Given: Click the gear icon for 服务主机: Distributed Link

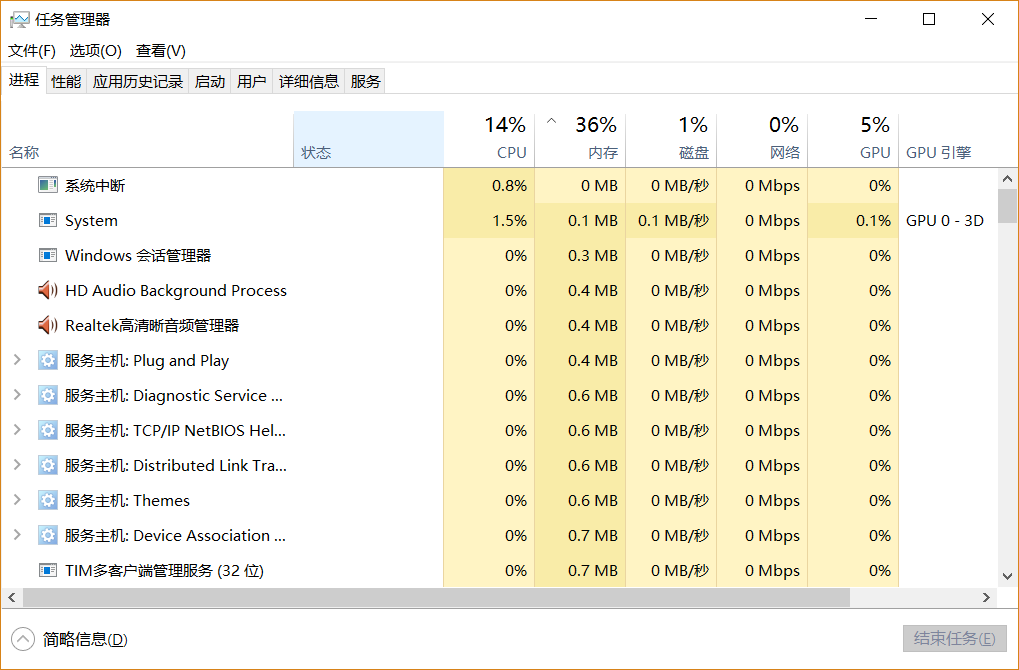Looking at the screenshot, I should tap(47, 465).
